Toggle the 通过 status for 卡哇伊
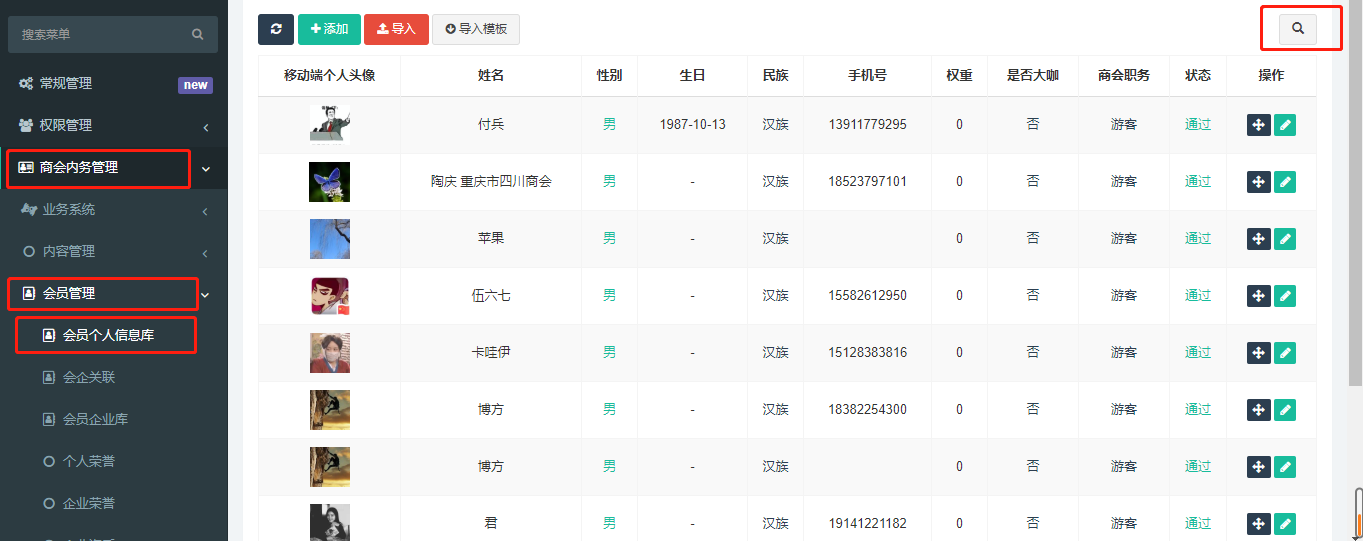Image resolution: width=1363 pixels, height=541 pixels. click(x=1197, y=353)
